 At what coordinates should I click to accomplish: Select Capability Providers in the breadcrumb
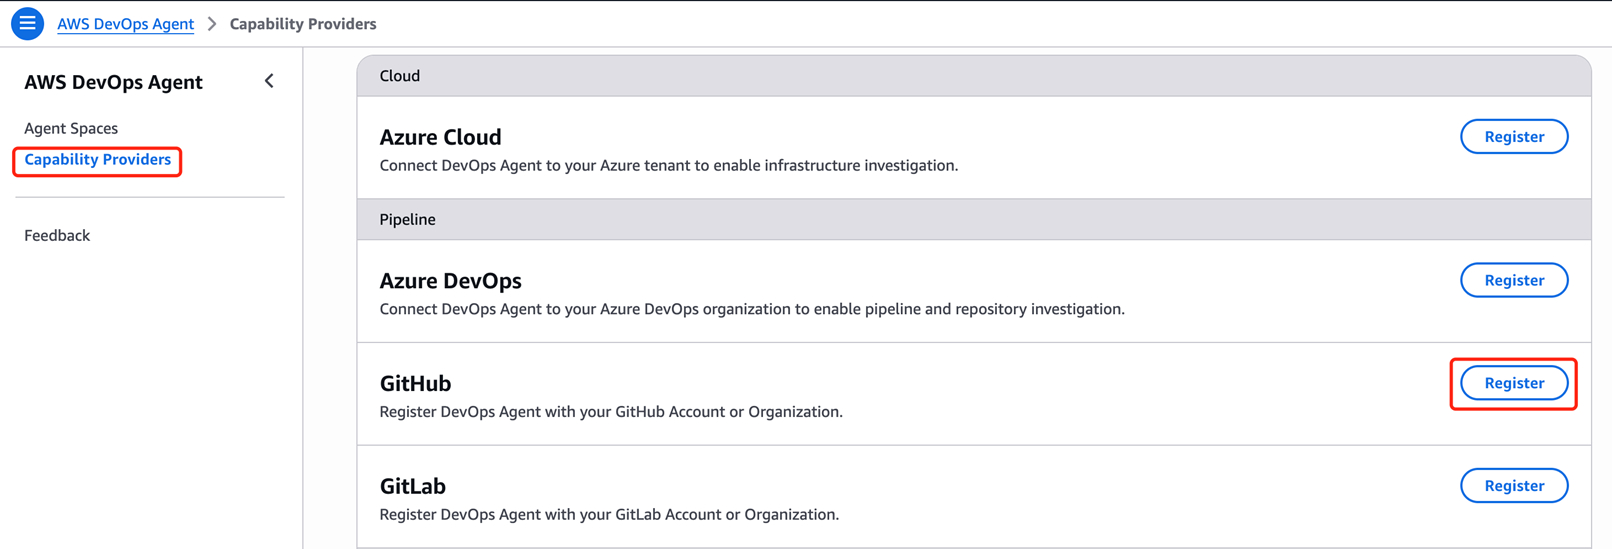[x=303, y=24]
